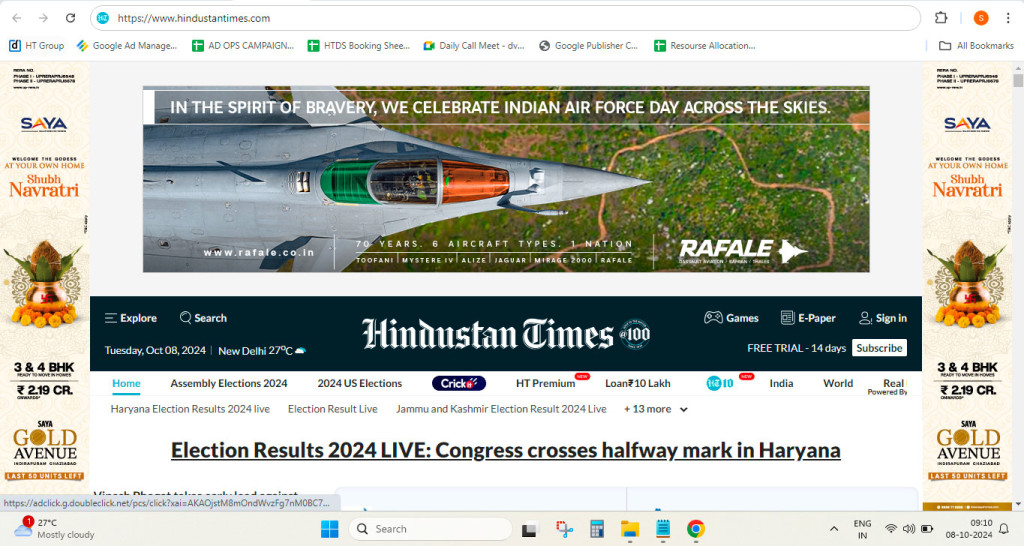Open the HT10 logo tab

pos(720,383)
